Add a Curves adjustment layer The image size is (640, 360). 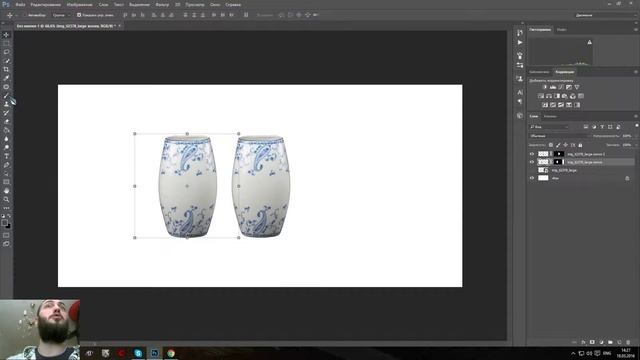(x=561, y=87)
